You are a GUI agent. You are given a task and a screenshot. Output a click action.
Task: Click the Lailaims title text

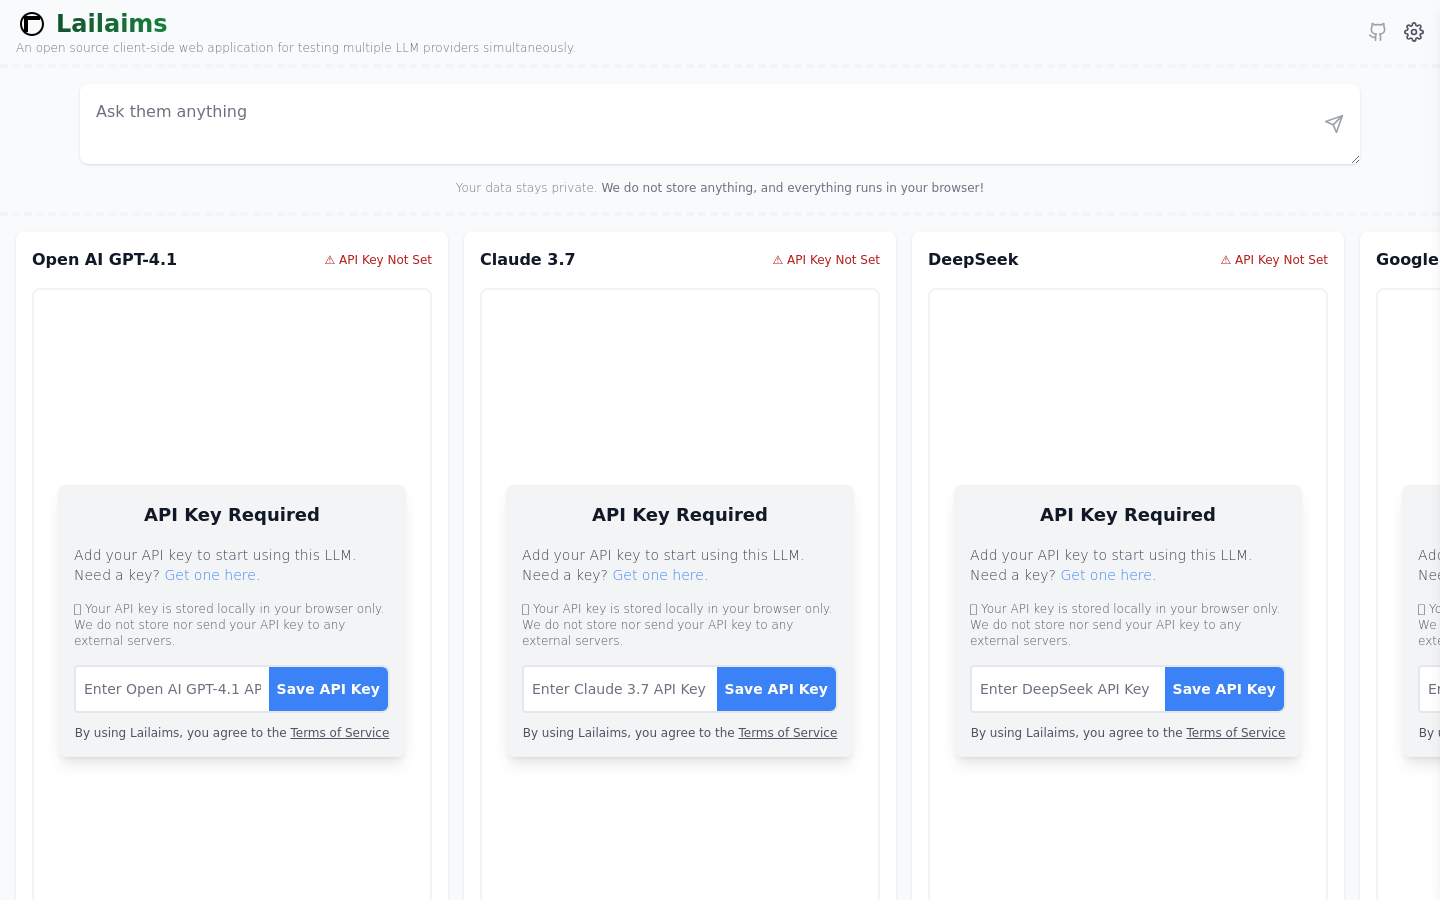tap(111, 23)
